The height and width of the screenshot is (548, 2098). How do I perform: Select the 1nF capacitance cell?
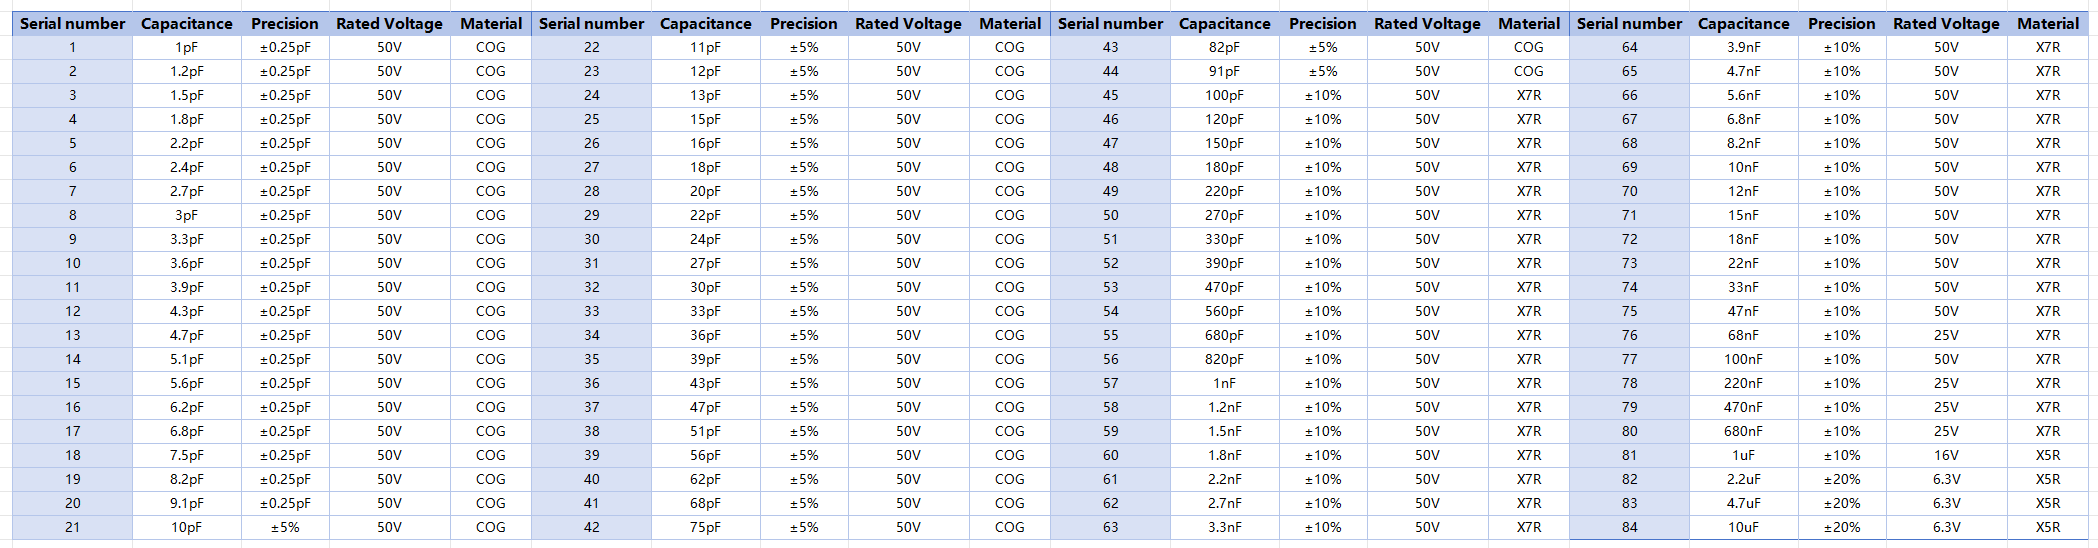click(1224, 383)
